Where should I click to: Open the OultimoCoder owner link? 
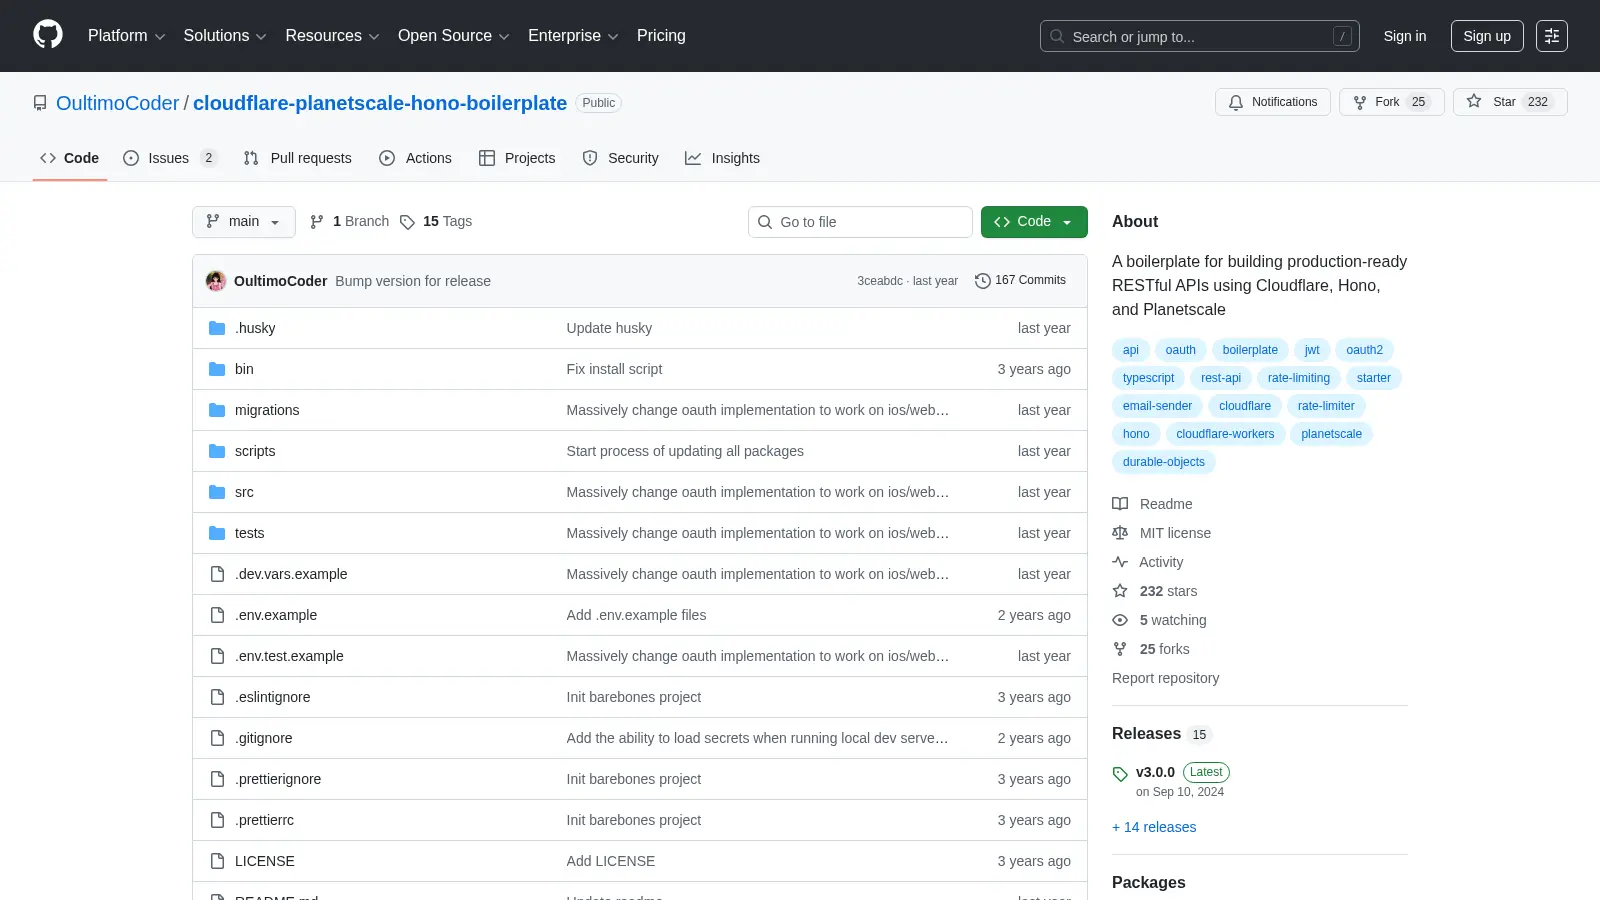click(117, 103)
